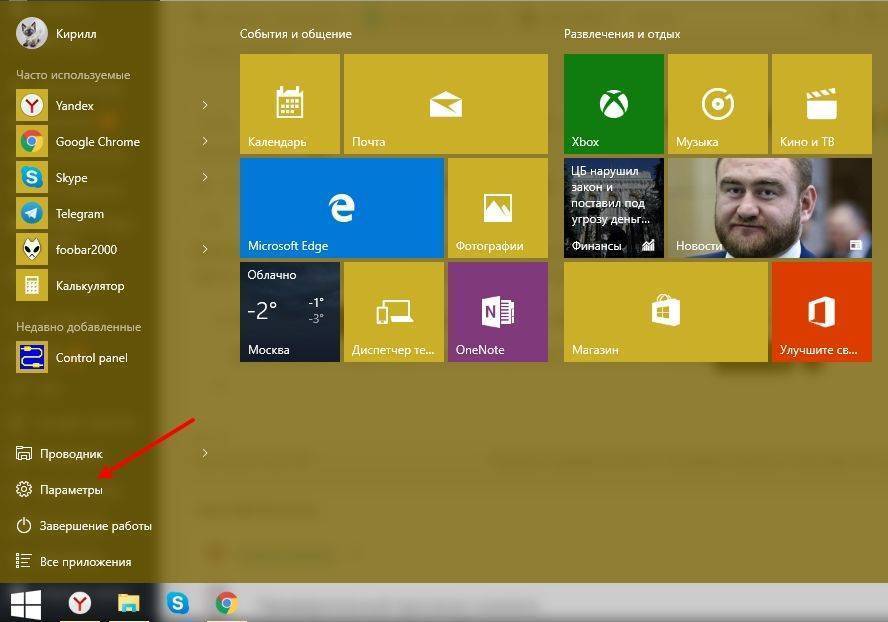The width and height of the screenshot is (888, 622).
Task: Expand the Google Chrome jump list arrow
Action: coord(205,142)
